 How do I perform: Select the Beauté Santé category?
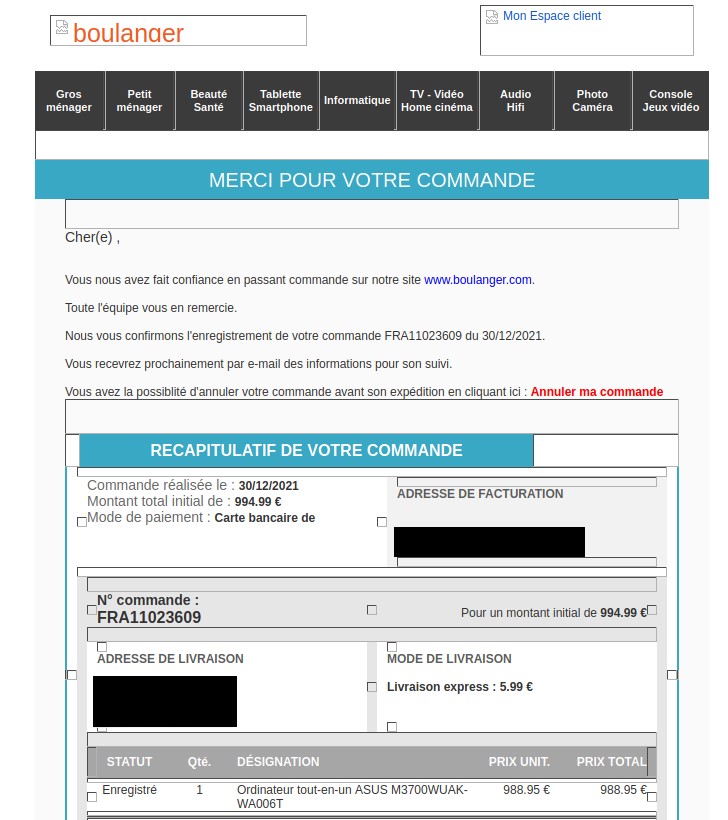click(x=209, y=100)
